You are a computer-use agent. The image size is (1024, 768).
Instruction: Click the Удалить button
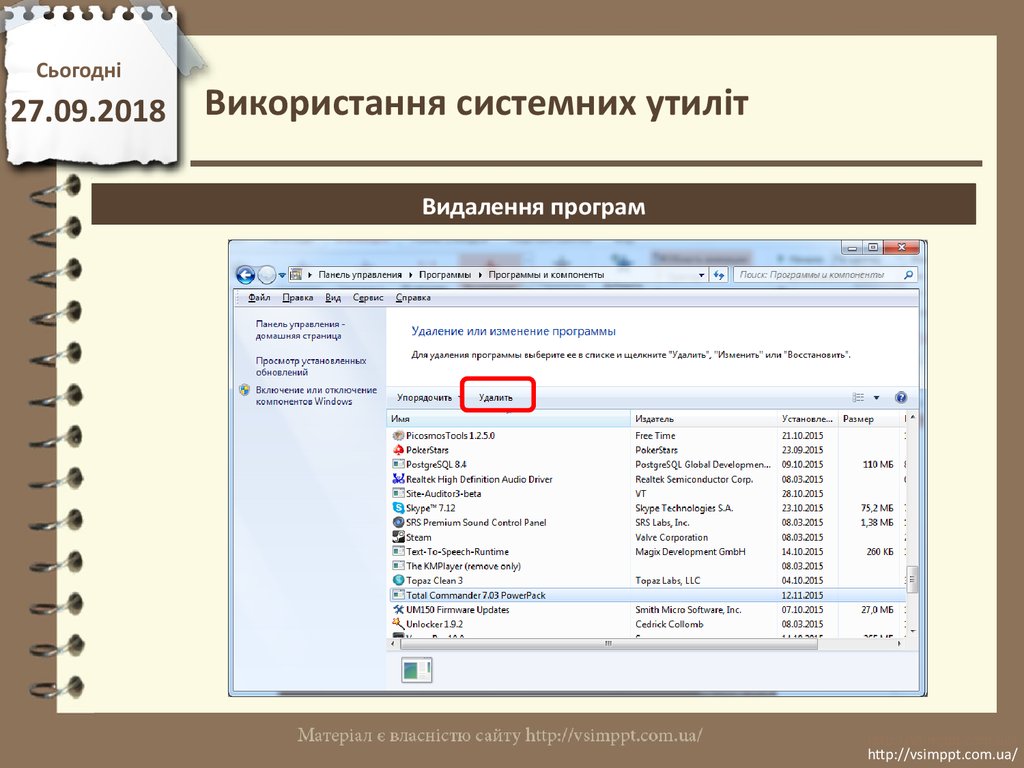(496, 397)
